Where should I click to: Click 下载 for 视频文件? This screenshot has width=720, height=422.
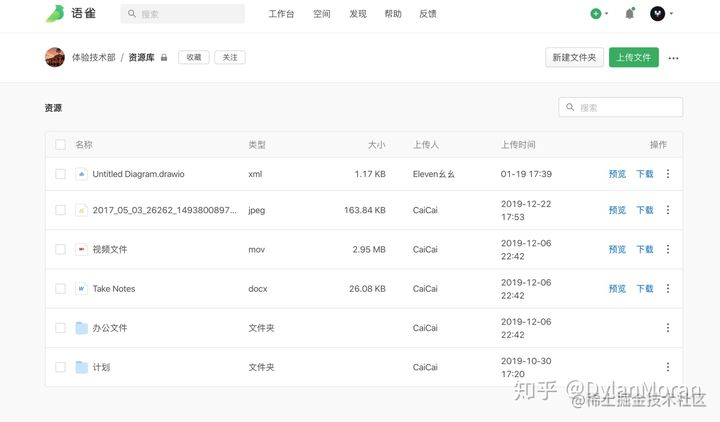point(645,249)
